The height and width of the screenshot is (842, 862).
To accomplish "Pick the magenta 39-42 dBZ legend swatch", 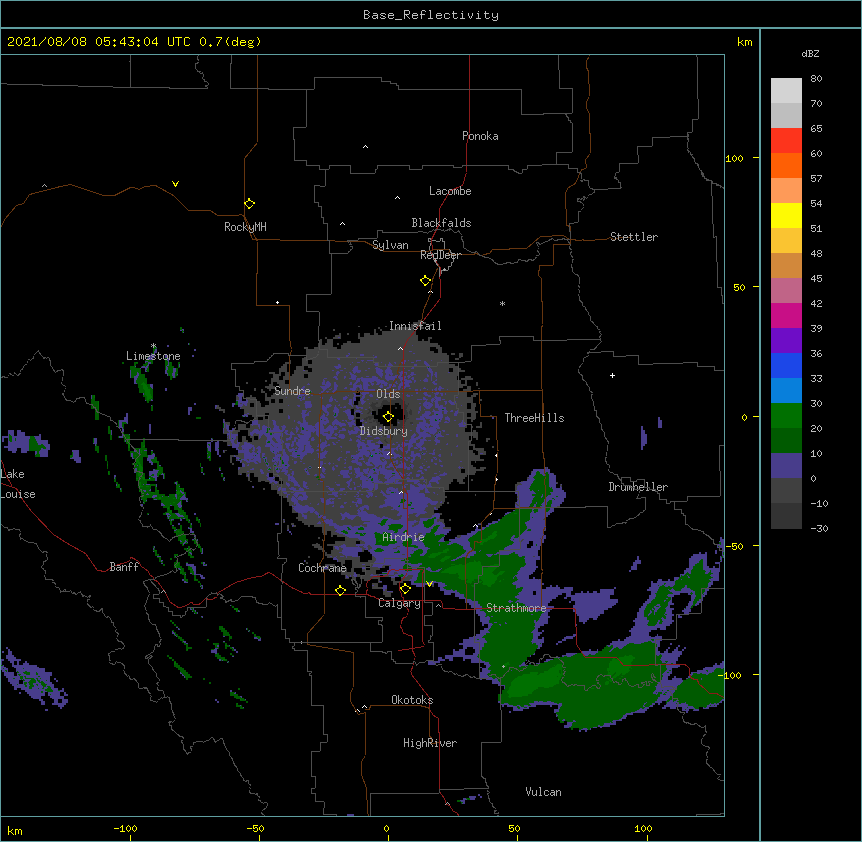I will (786, 315).
